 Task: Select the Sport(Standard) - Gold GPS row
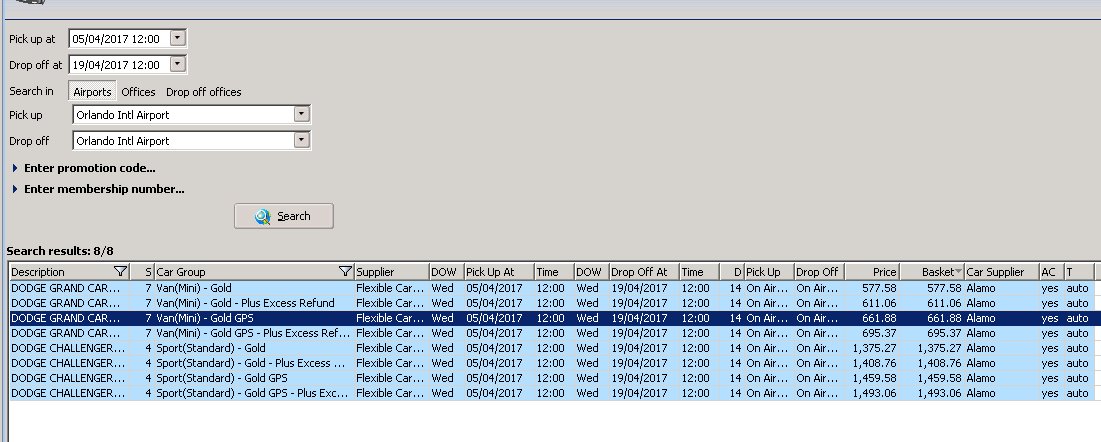[x=551, y=378]
